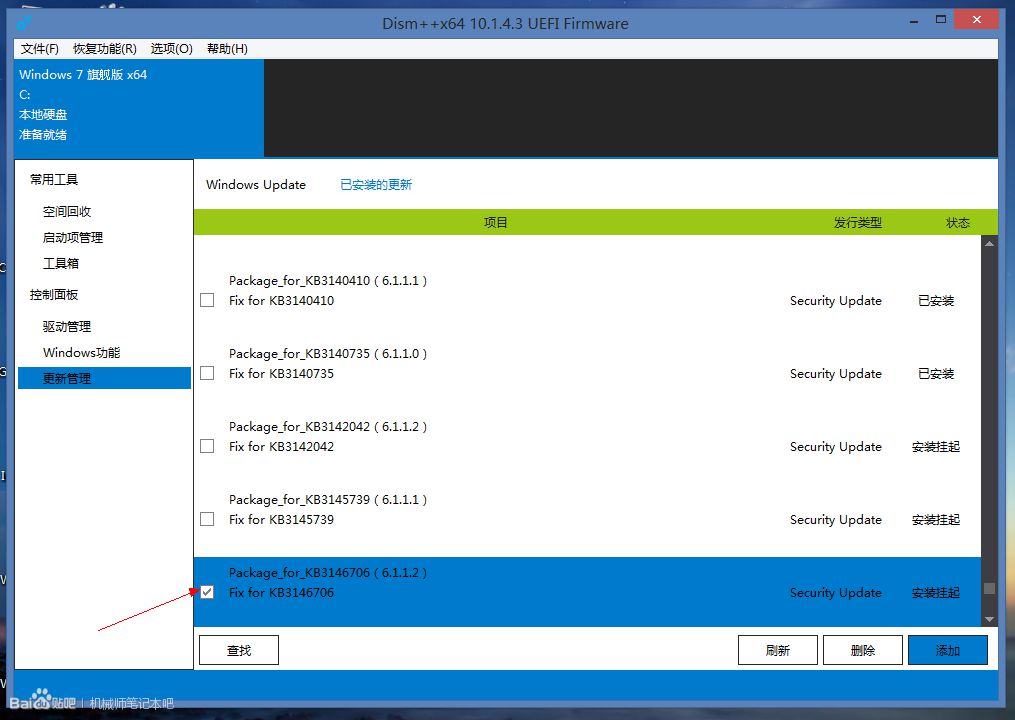
Task: Open the 帮助(H) menu
Action: [x=227, y=49]
